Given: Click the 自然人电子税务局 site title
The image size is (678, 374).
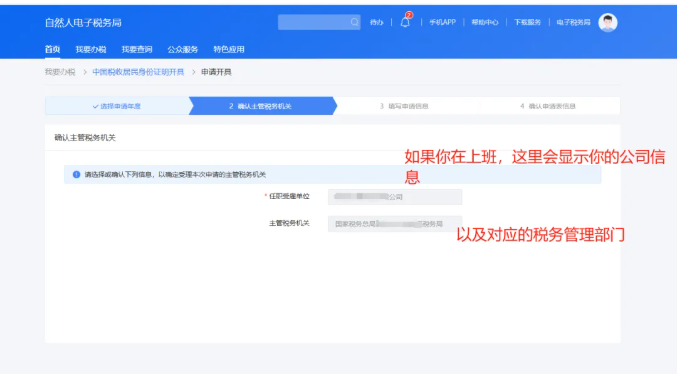Looking at the screenshot, I should point(83,22).
